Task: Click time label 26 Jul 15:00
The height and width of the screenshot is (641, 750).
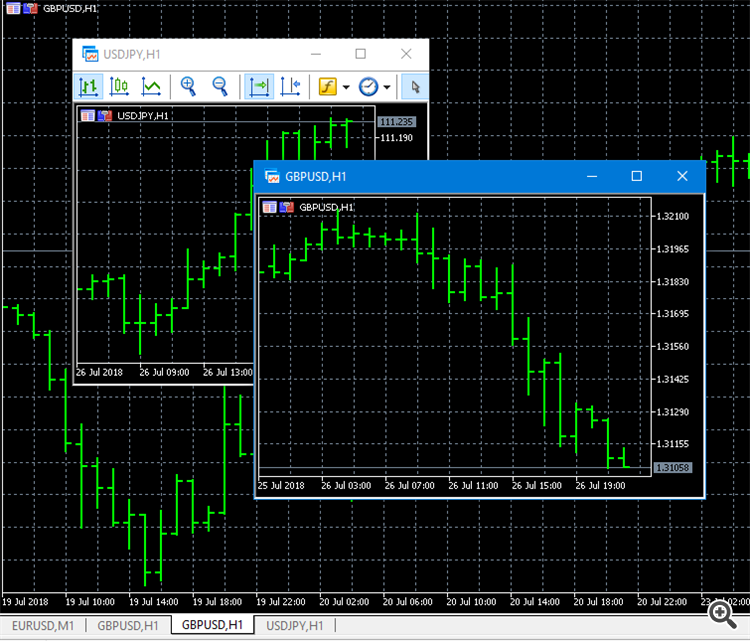Action: click(537, 486)
